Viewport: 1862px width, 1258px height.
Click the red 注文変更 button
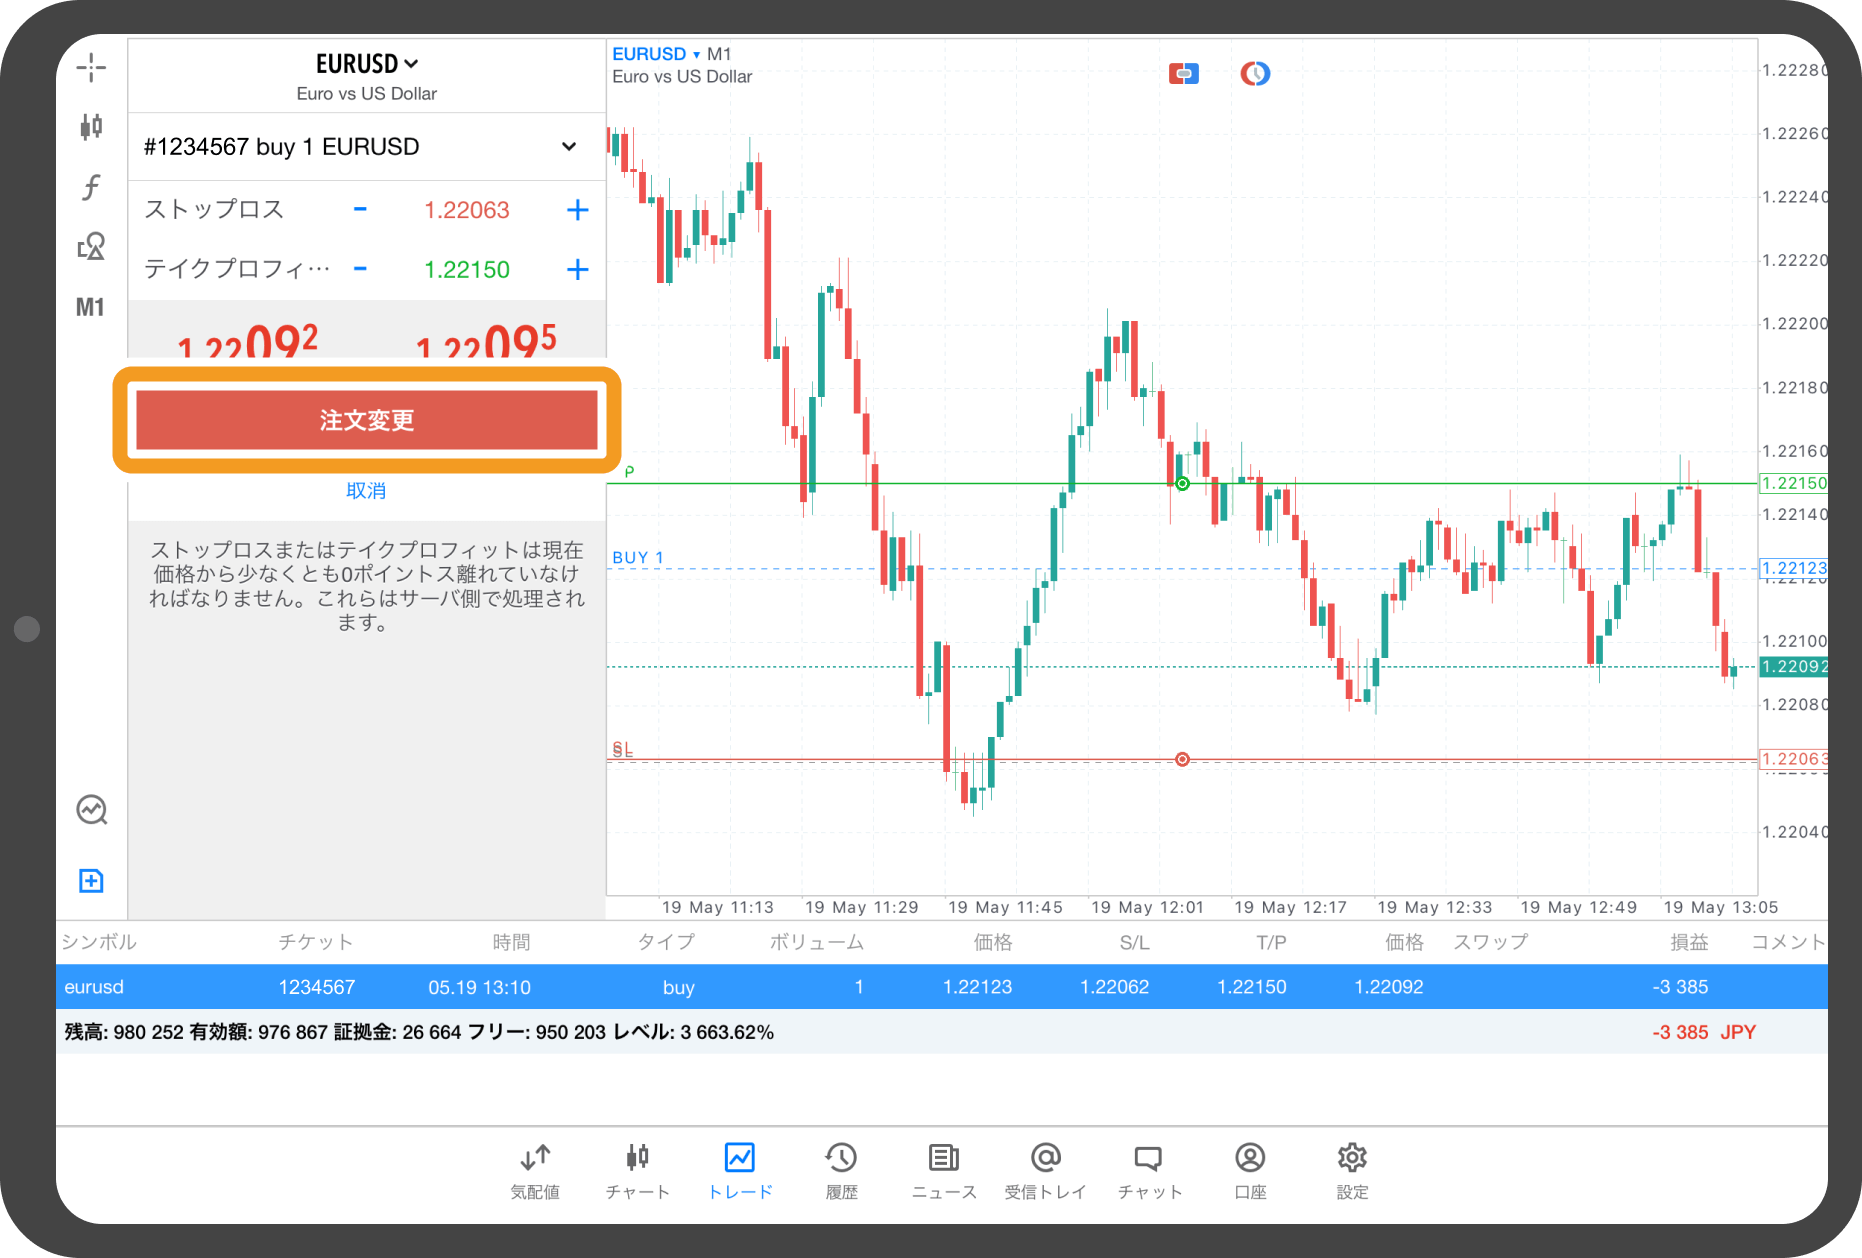click(x=367, y=420)
